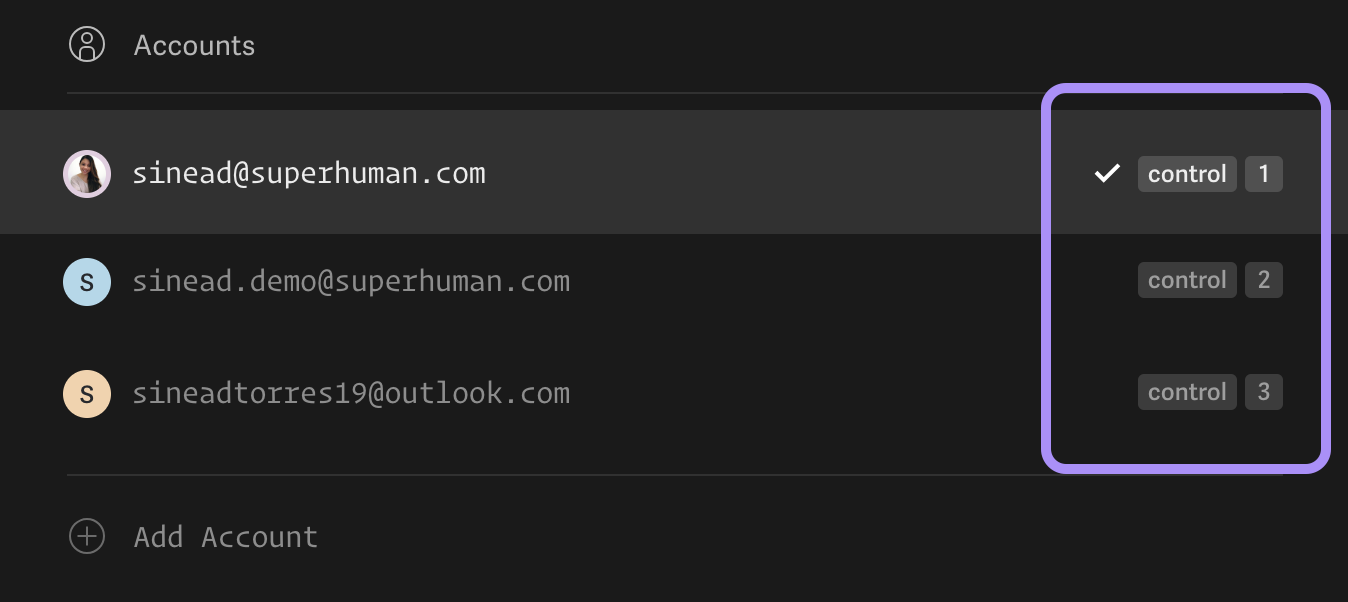Switch to sinead.demo@superhuman.com account
The height and width of the screenshot is (602, 1348).
351,282
